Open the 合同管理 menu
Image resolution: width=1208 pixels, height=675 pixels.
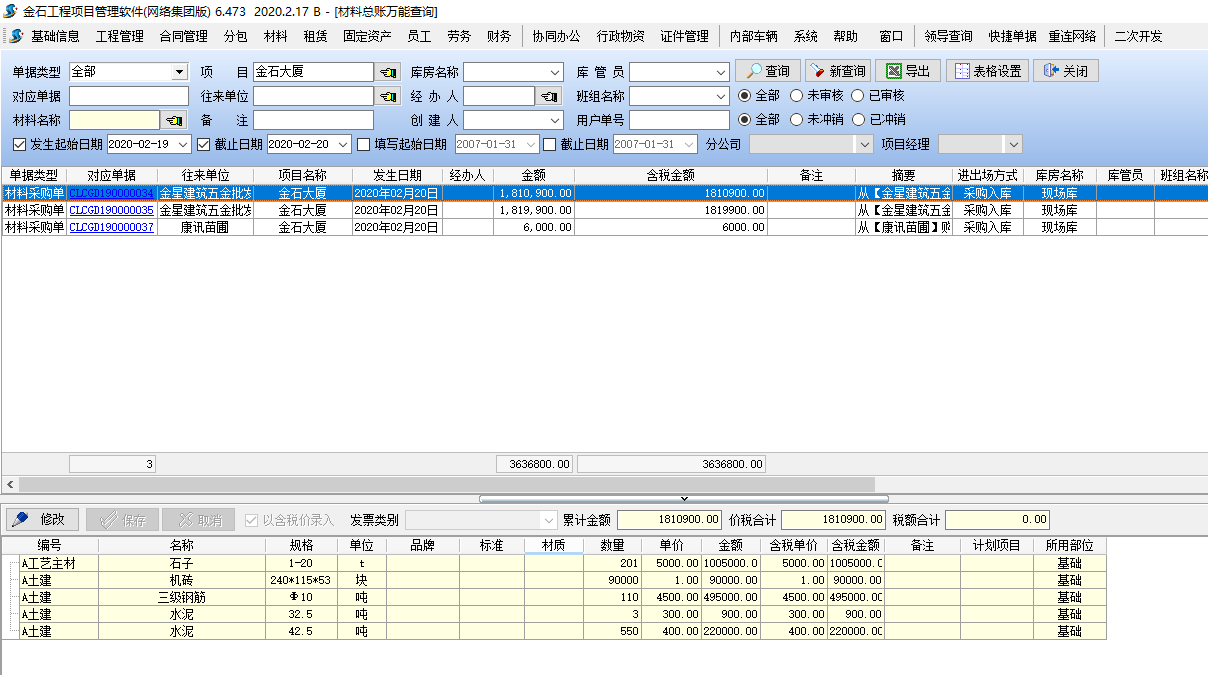pyautogui.click(x=183, y=36)
